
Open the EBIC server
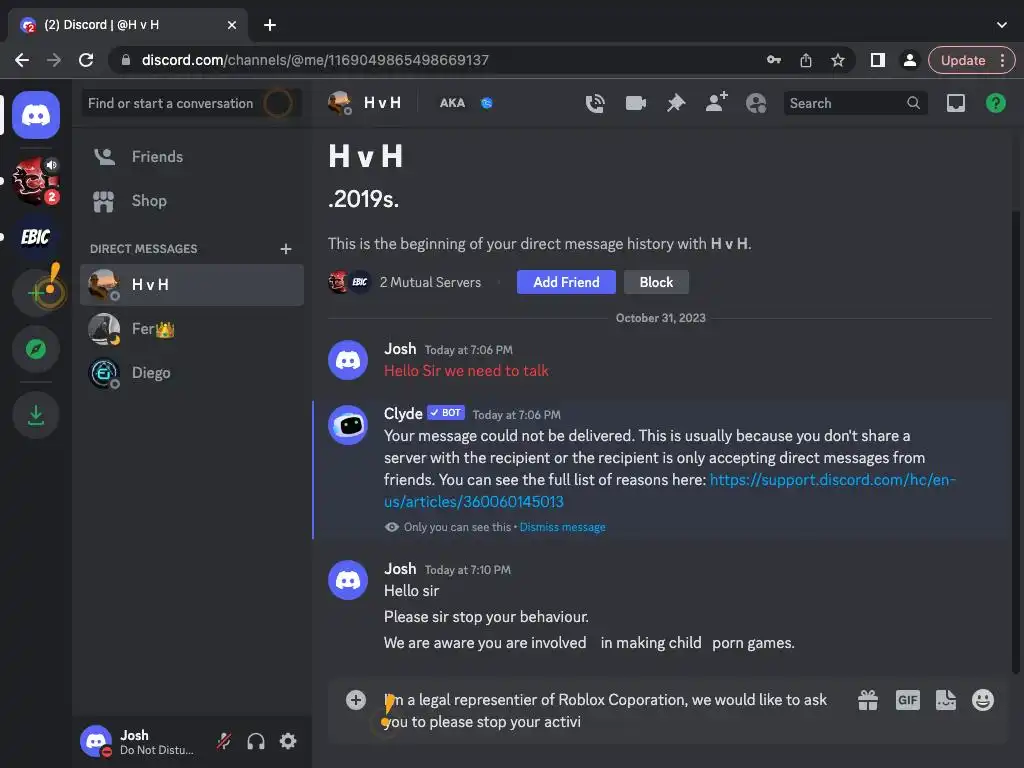coord(36,236)
